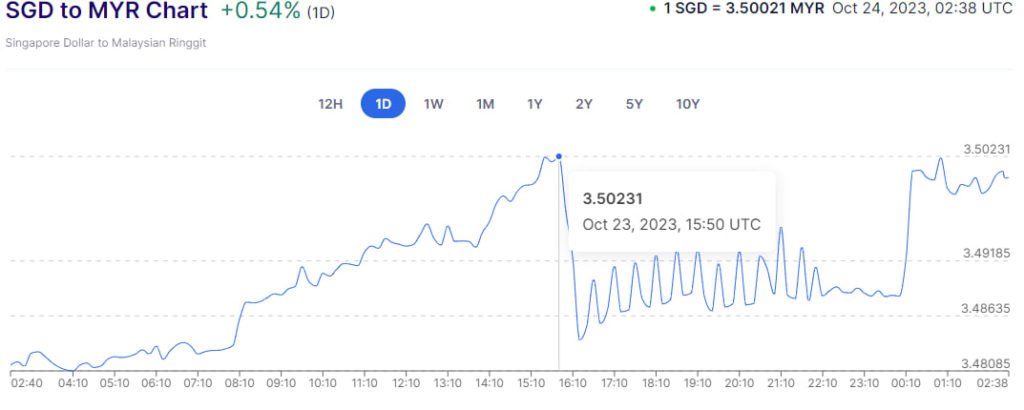Screen dimensions: 1024x410
Task: Click the 3.48635 y-axis label
Action: (x=987, y=309)
